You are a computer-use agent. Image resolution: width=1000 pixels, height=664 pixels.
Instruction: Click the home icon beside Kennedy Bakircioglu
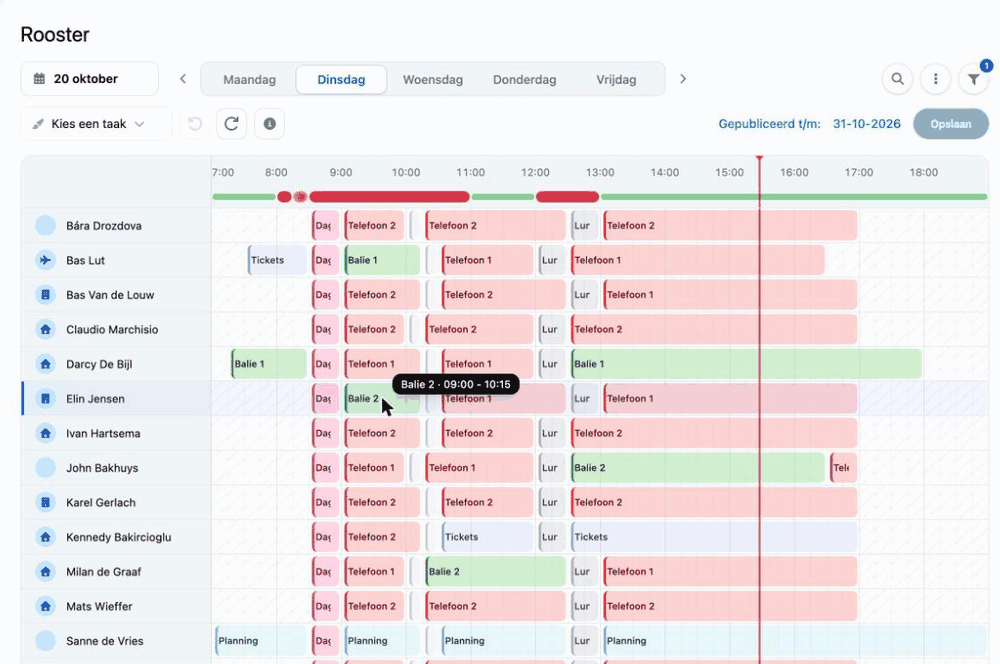[45, 537]
